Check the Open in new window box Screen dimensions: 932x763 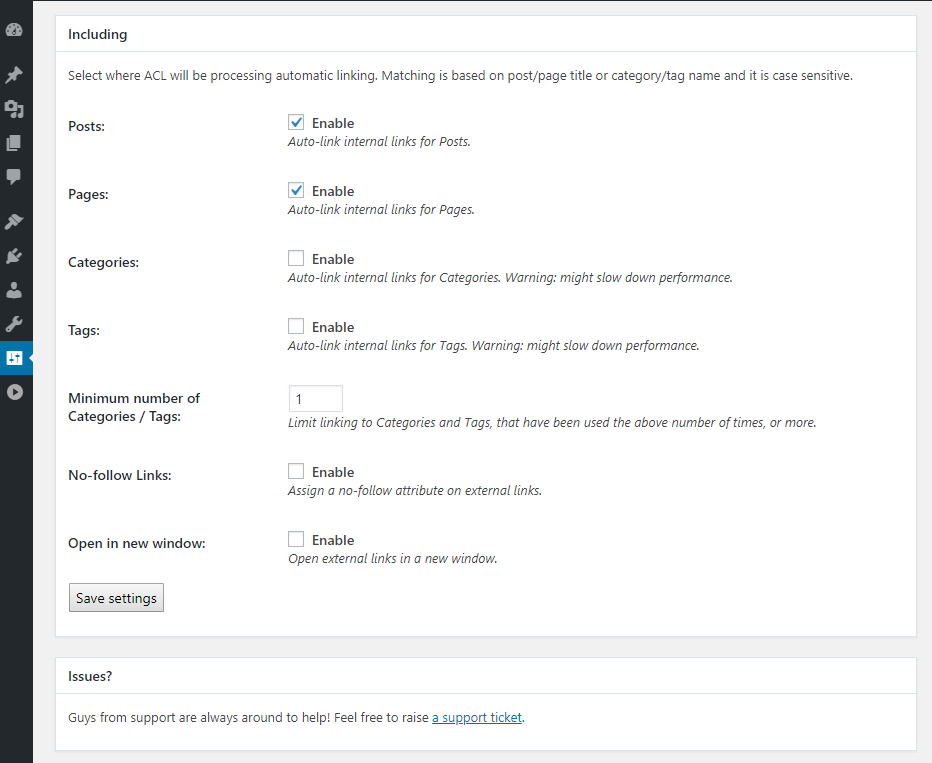click(296, 540)
